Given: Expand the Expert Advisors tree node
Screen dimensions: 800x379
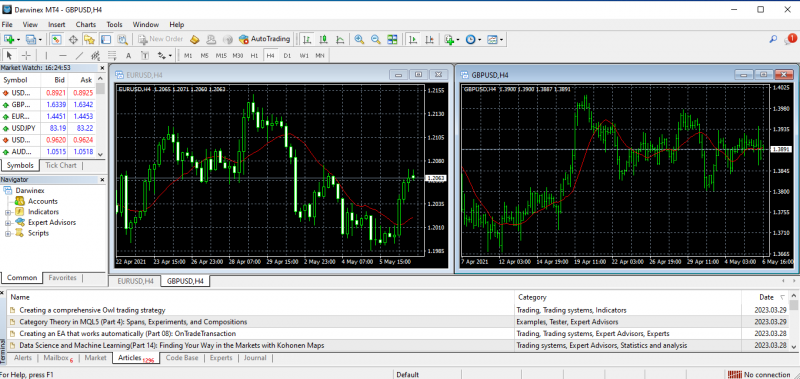Looking at the screenshot, I should [8, 223].
